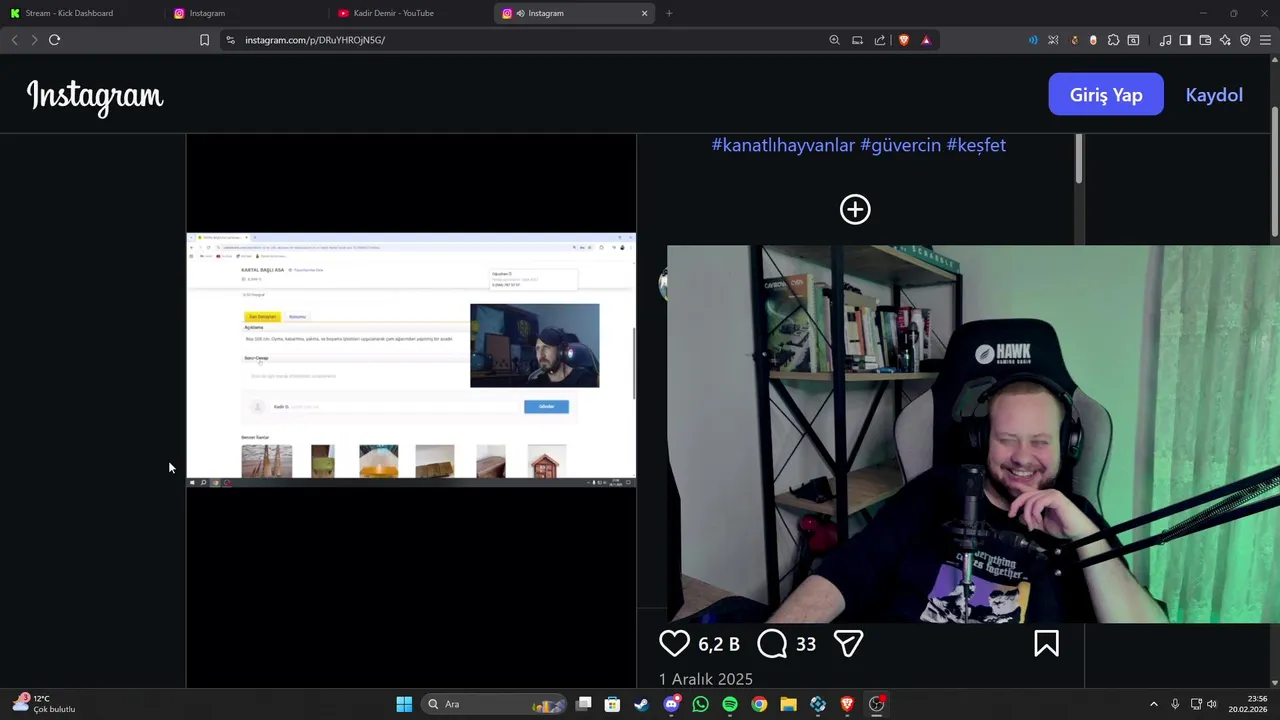Share the post with the paper plane icon
Image resolution: width=1280 pixels, height=720 pixels.
pos(848,644)
